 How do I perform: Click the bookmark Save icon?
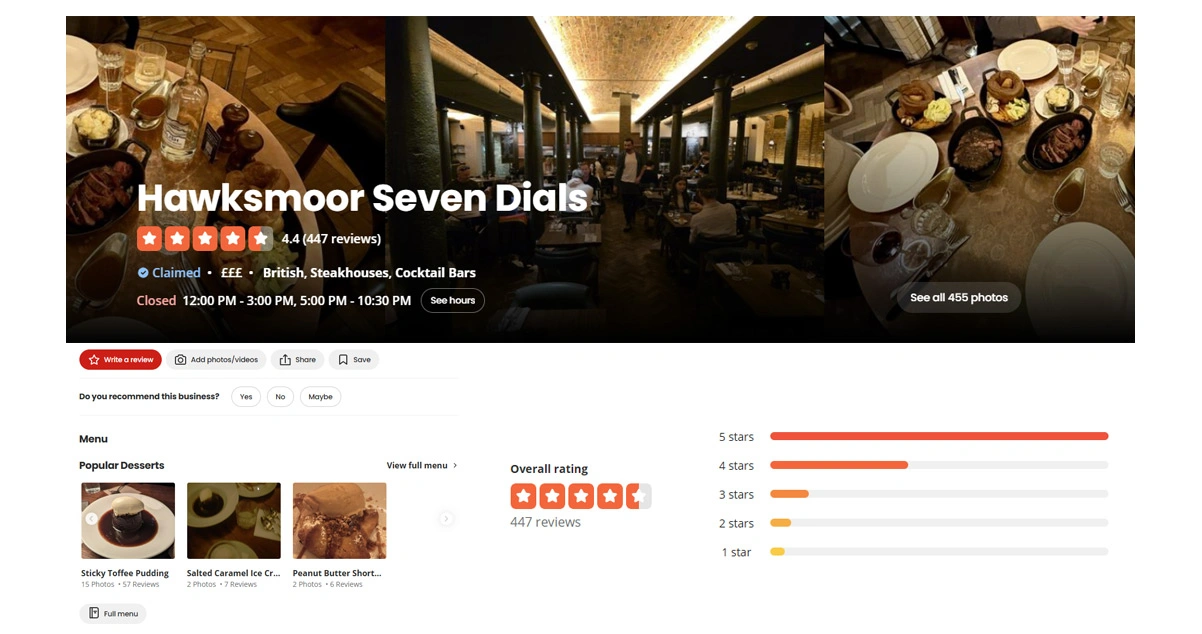pyautogui.click(x=343, y=360)
